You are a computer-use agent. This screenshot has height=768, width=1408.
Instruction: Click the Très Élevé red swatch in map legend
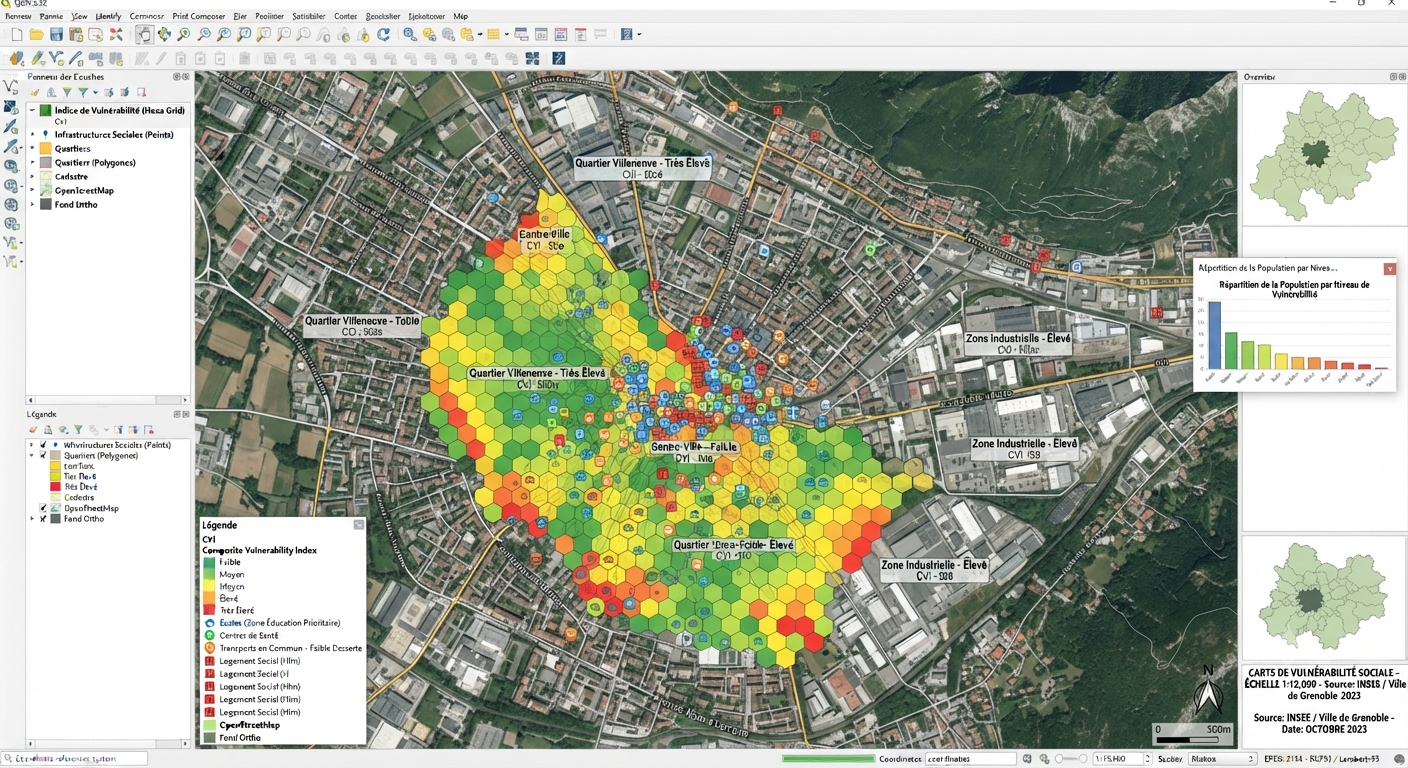click(209, 609)
